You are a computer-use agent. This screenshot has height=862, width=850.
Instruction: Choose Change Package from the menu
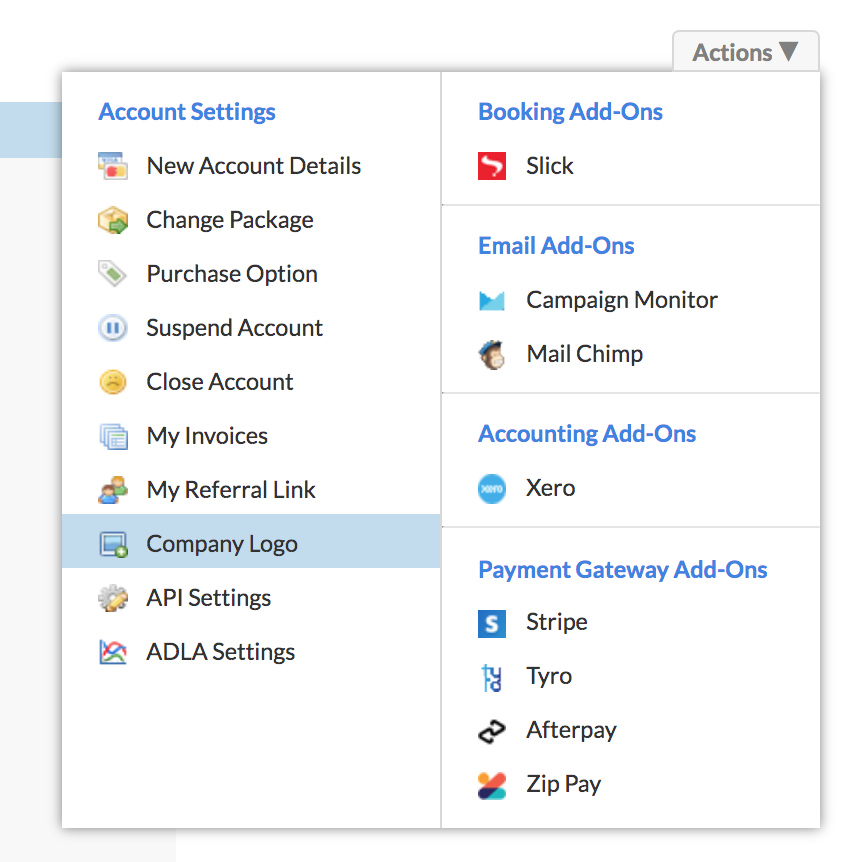coord(251,220)
